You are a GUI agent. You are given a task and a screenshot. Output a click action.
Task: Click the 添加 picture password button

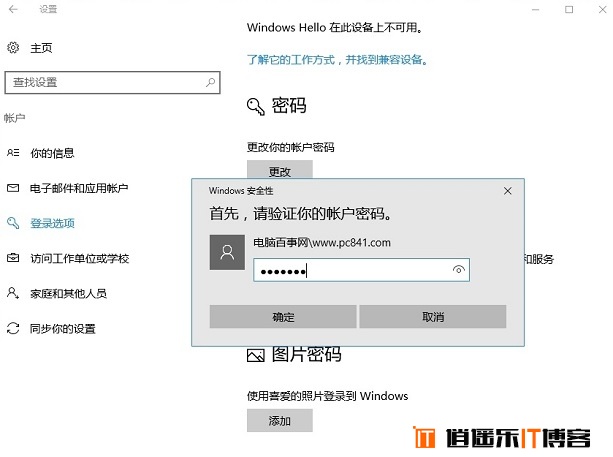[x=280, y=421]
